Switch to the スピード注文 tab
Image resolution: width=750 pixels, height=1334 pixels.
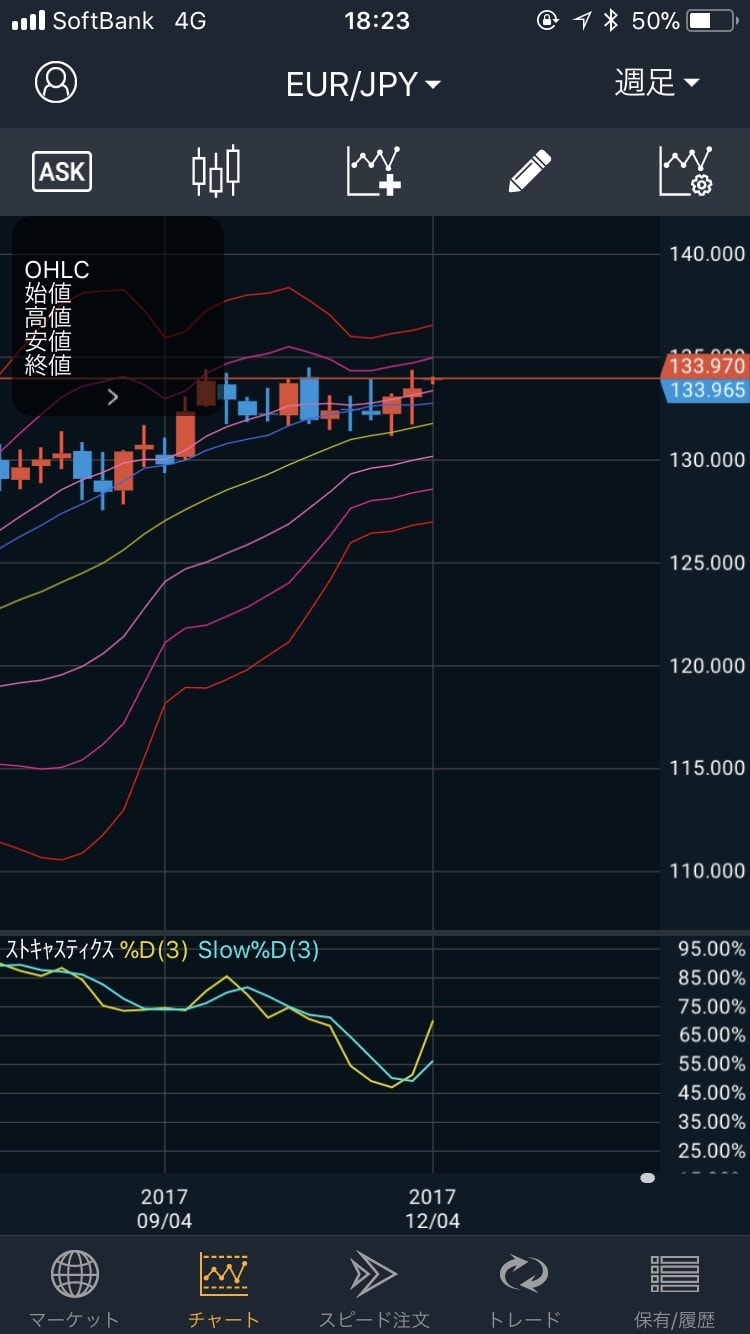[374, 1290]
